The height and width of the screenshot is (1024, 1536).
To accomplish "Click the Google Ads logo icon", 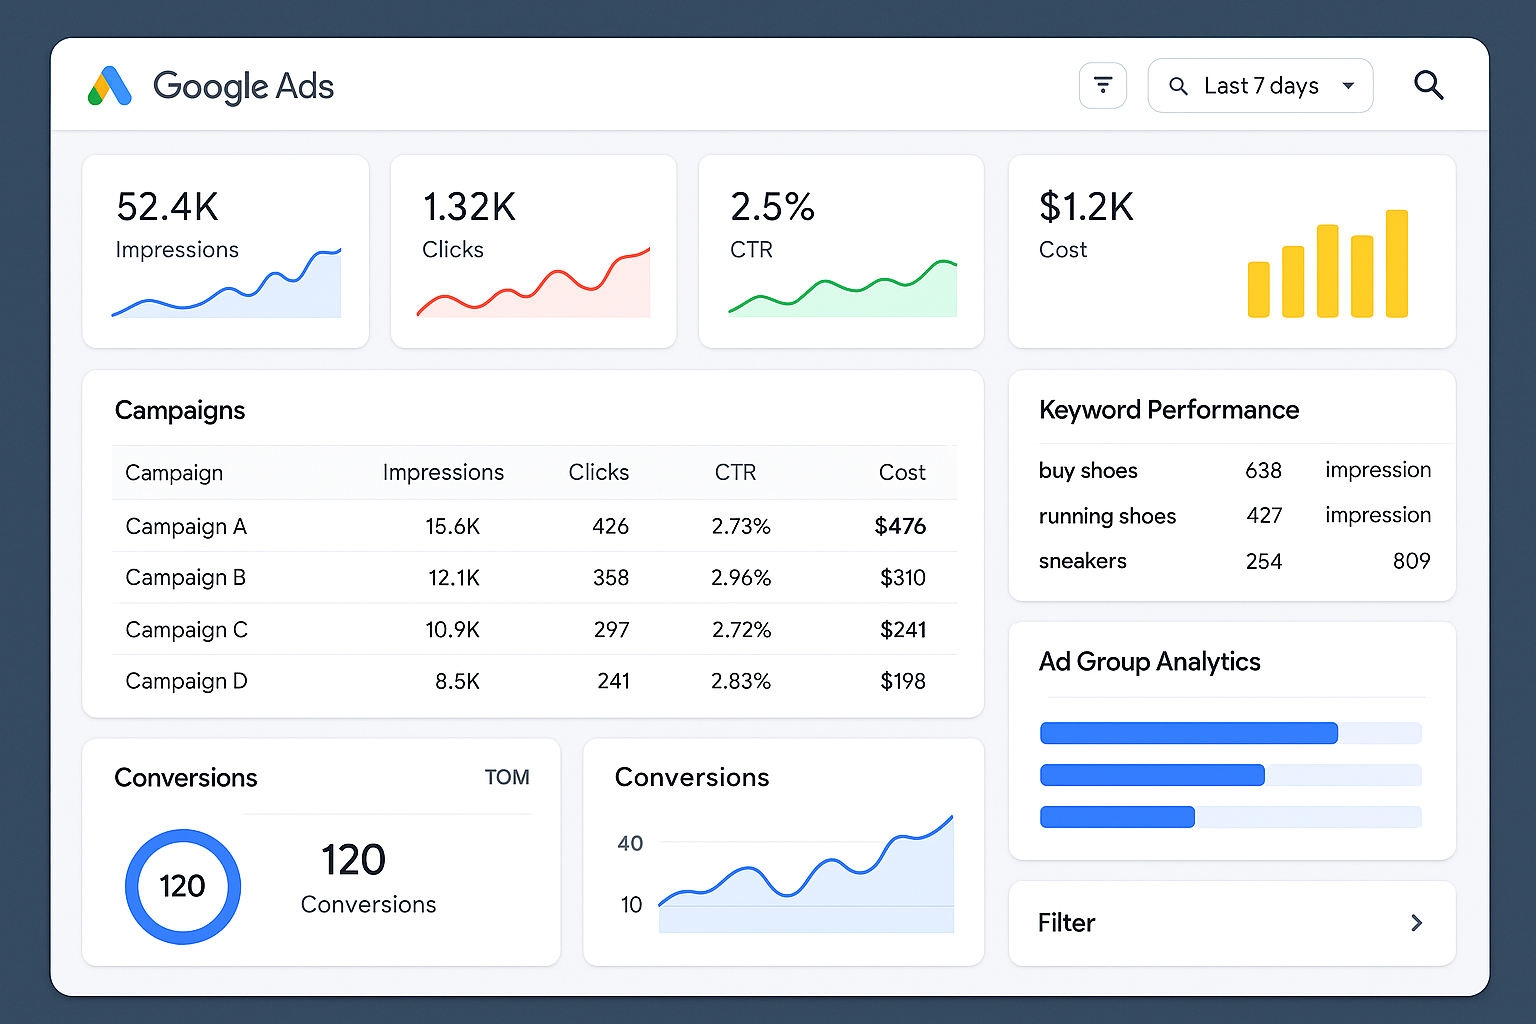I will point(110,86).
